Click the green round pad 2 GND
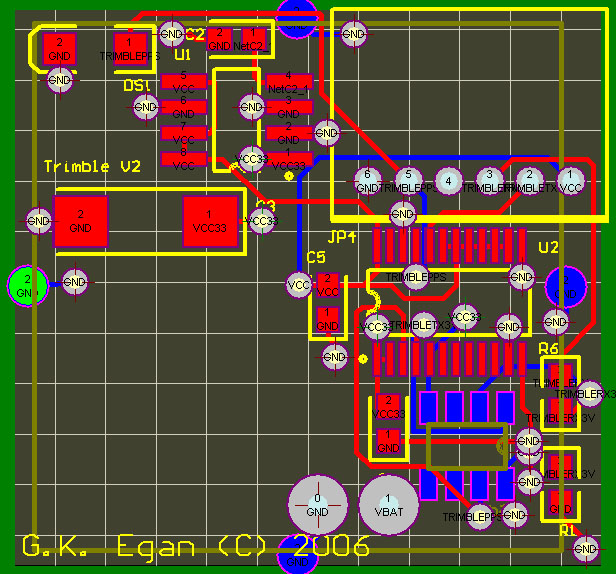616x574 pixels. [x=28, y=286]
